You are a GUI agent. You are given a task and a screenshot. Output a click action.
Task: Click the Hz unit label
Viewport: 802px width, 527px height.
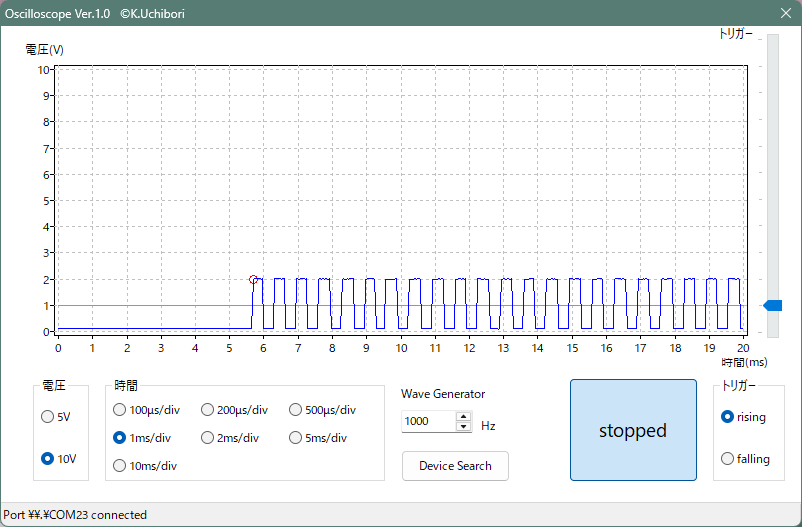(x=488, y=426)
